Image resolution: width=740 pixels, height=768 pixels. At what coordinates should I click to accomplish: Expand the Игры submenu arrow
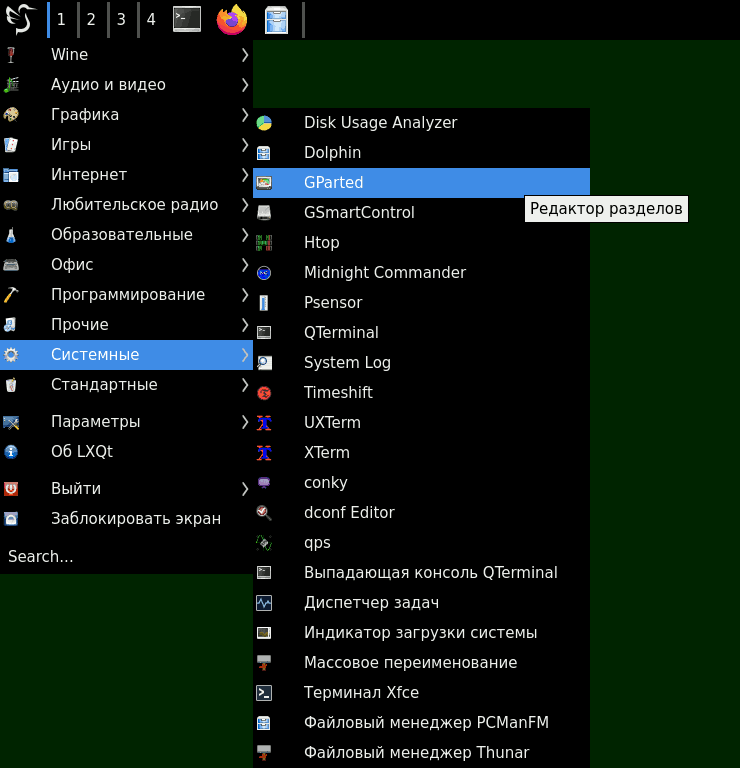point(245,144)
